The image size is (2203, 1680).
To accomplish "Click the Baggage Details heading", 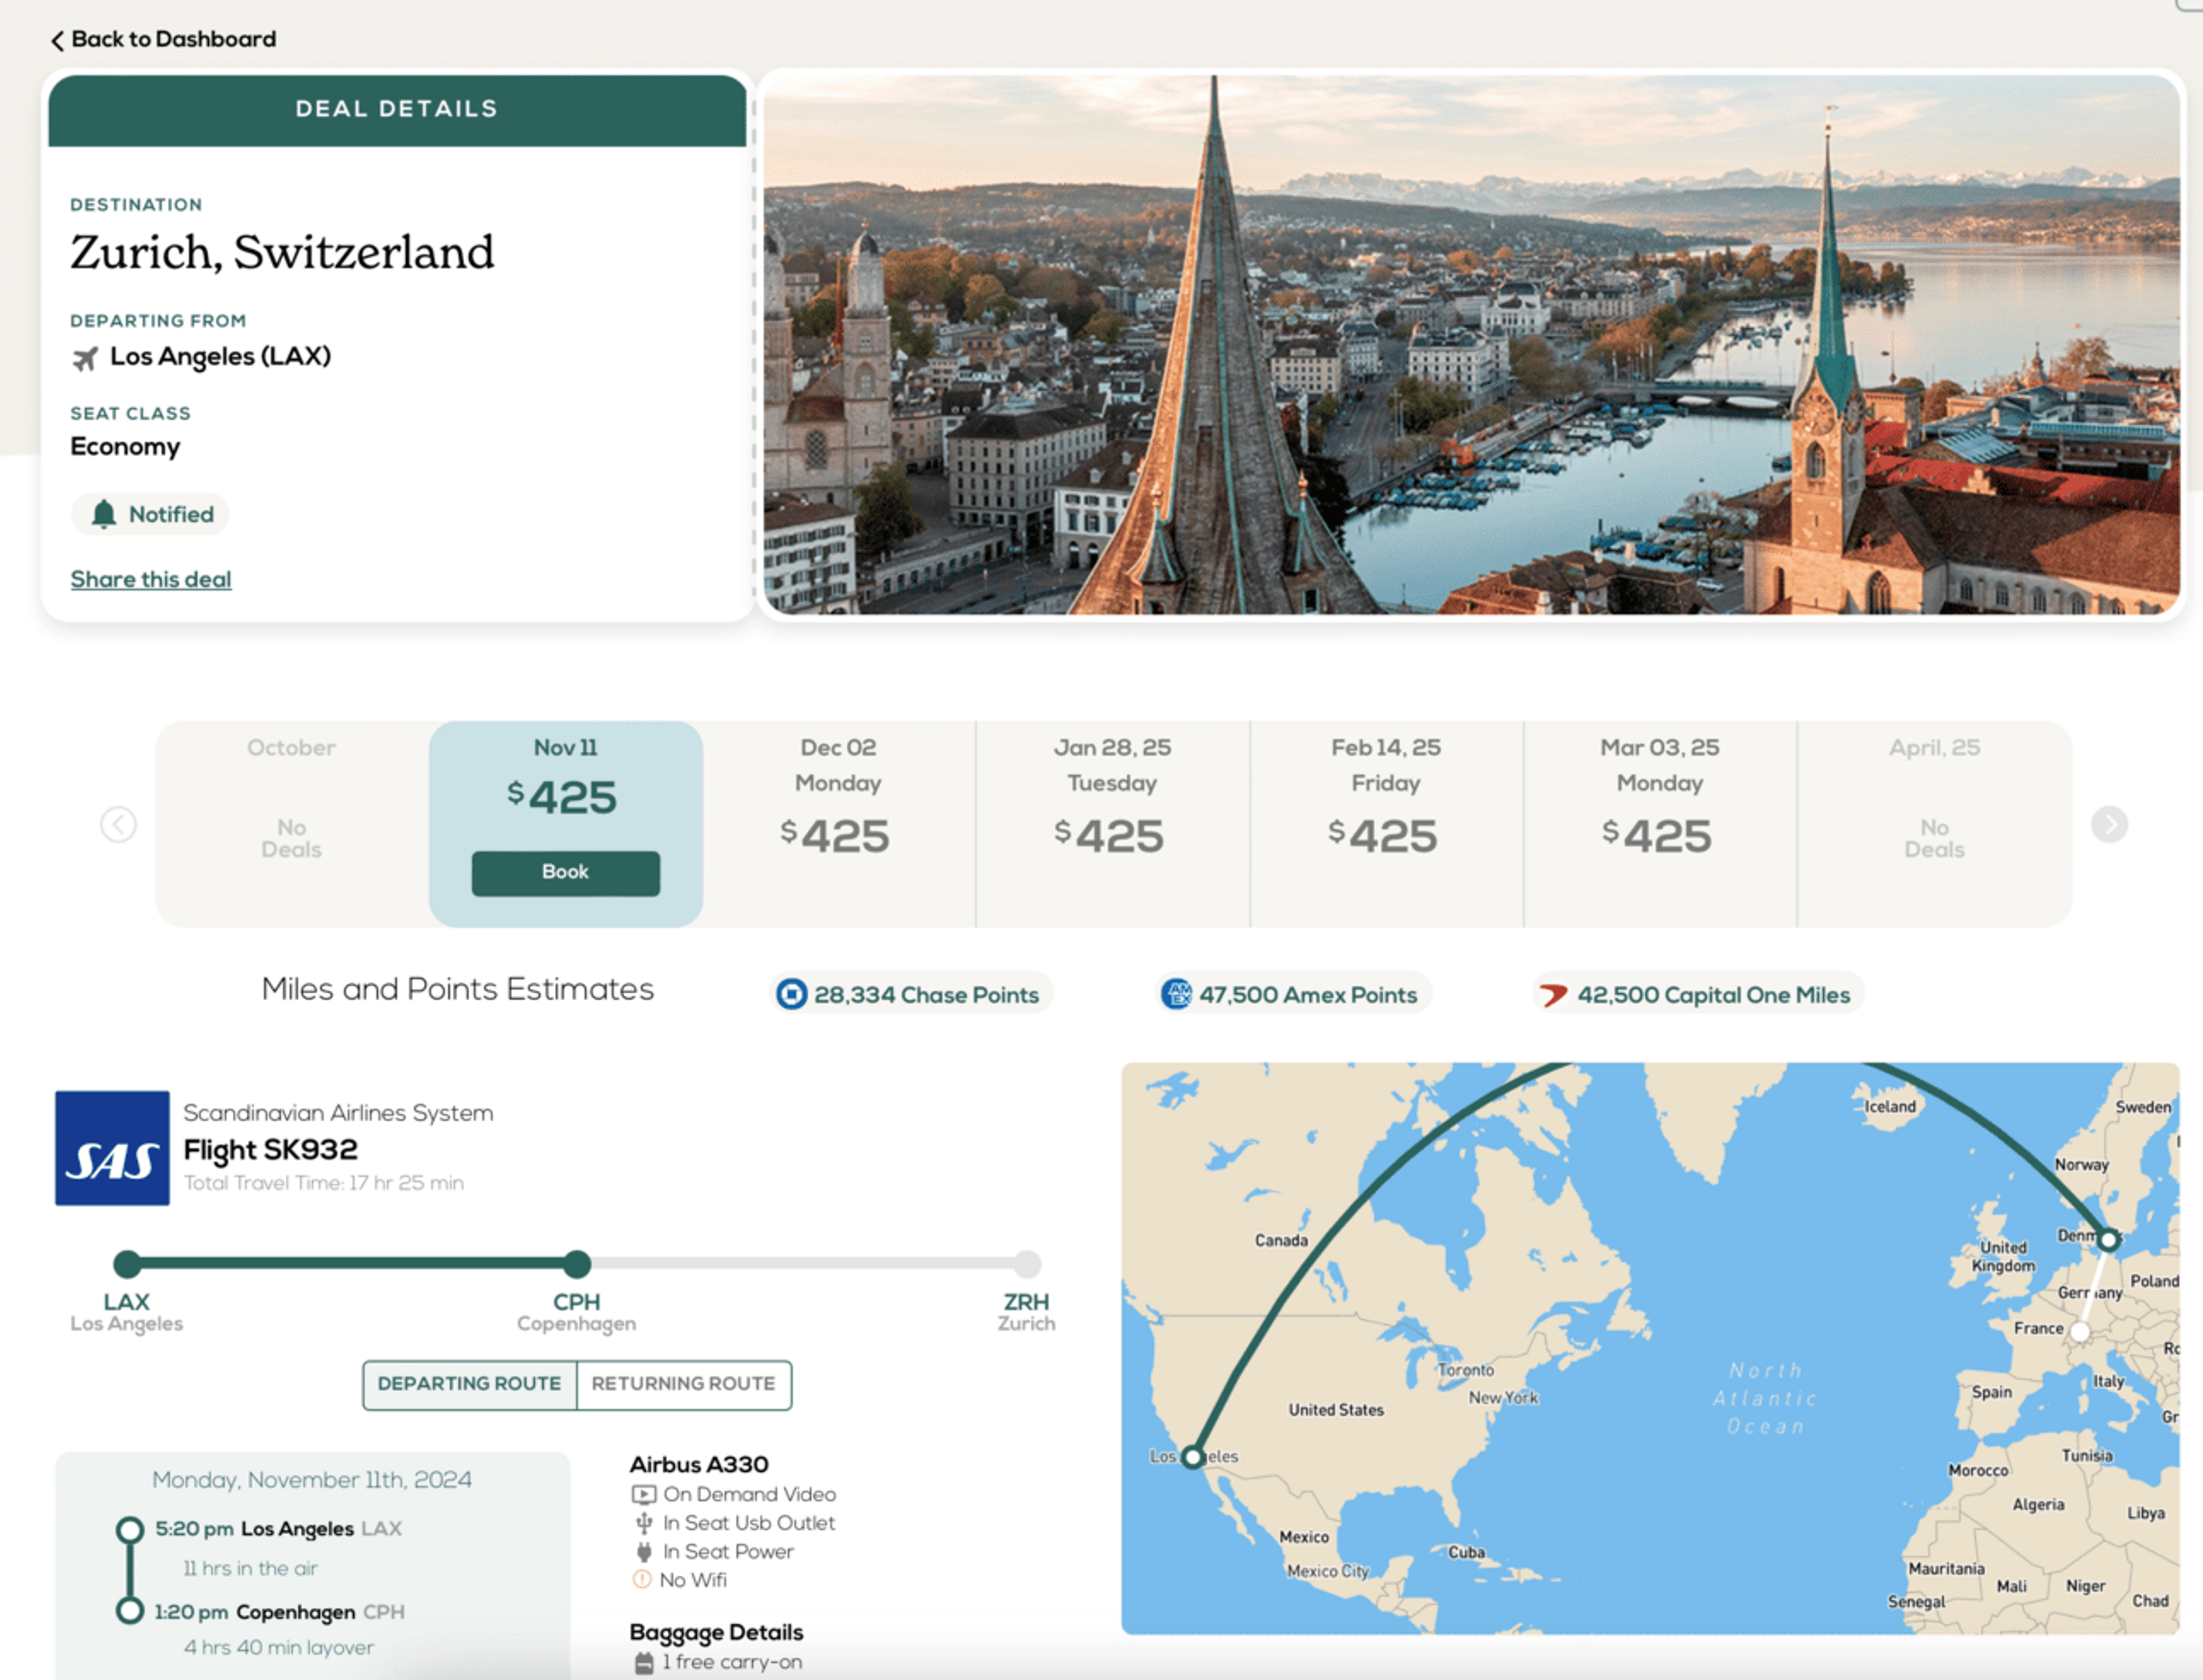I will pyautogui.click(x=716, y=1632).
